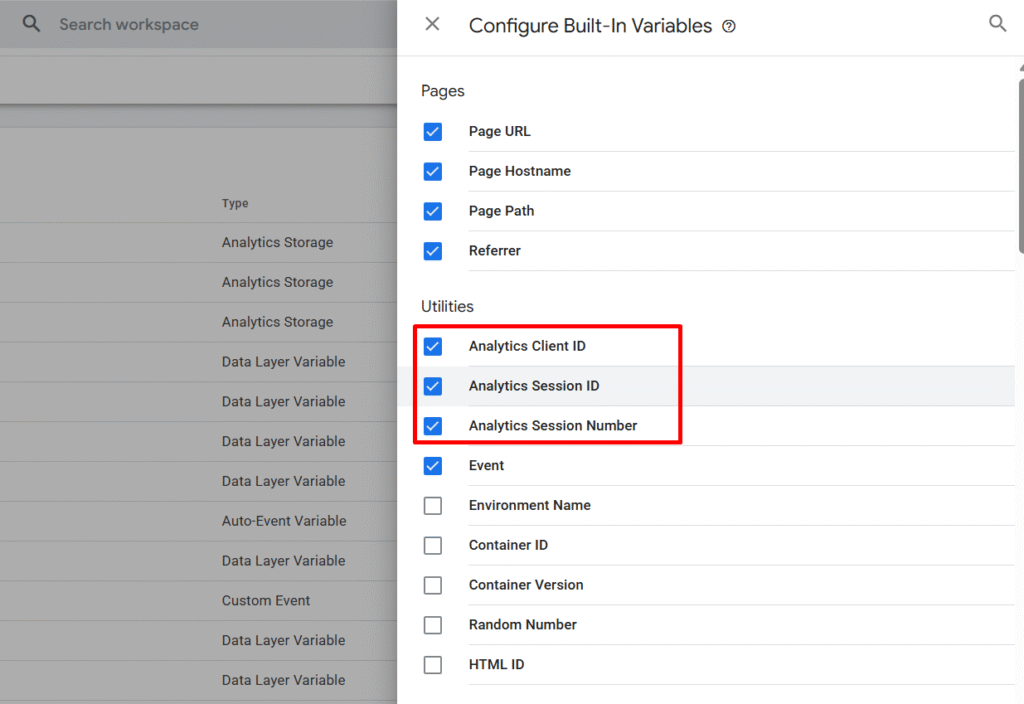This screenshot has height=704, width=1024.
Task: Uncheck the Page URL checkbox
Action: pos(433,132)
